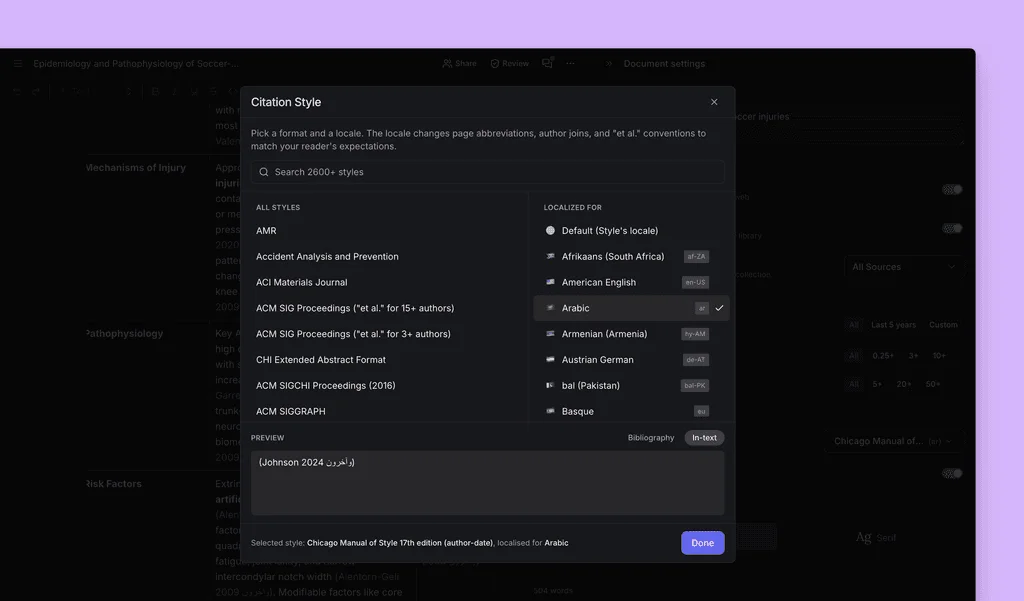
Task: Click the Risk Factors heading in the document
Action: pos(113,483)
